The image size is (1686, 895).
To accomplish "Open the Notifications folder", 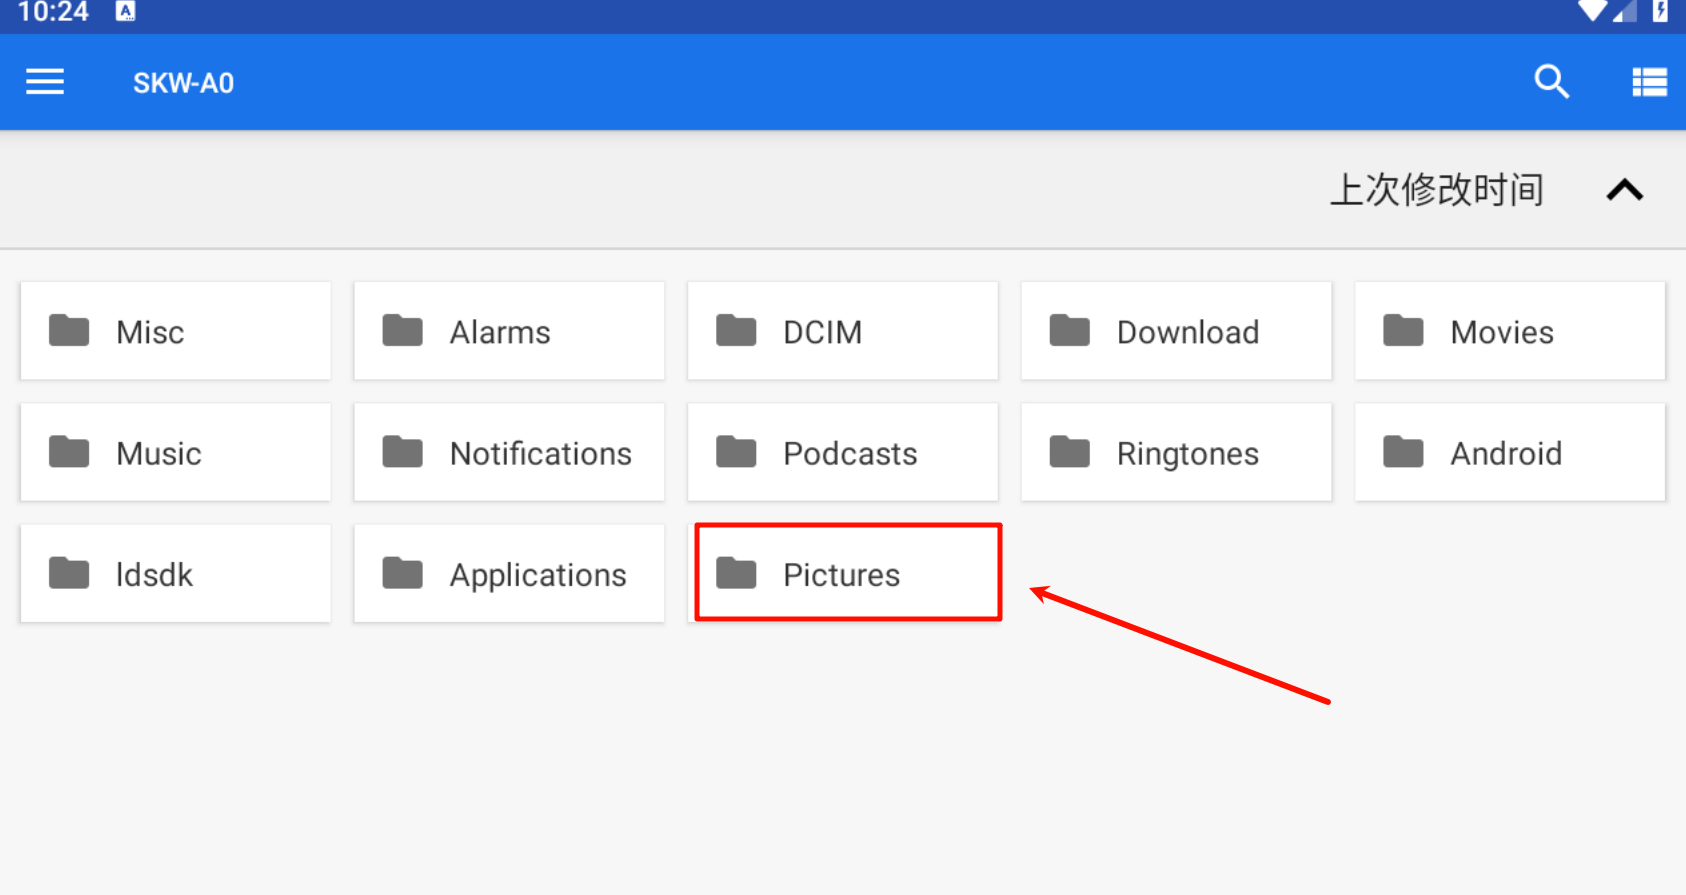I will click(509, 453).
